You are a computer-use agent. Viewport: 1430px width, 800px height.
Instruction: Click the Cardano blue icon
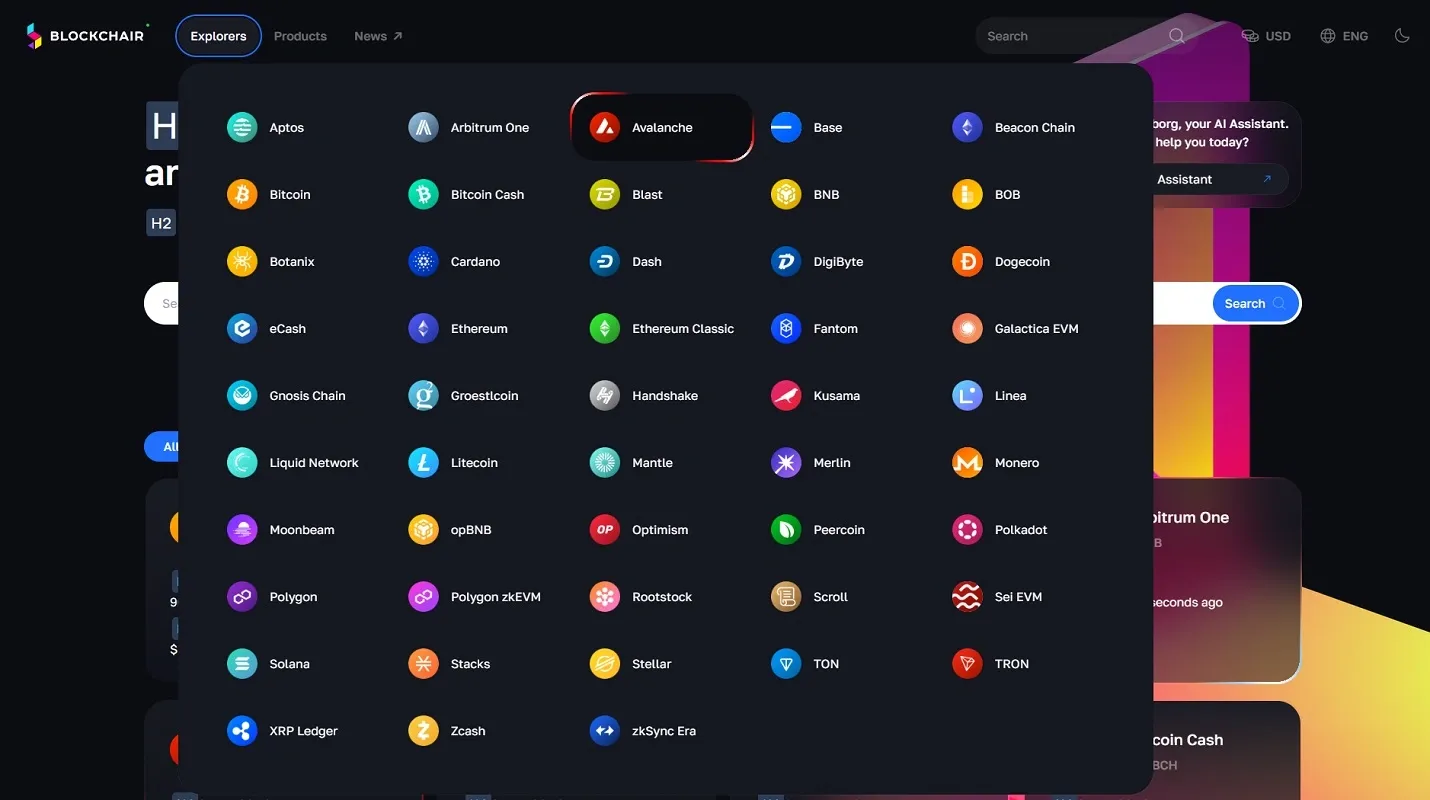(424, 261)
